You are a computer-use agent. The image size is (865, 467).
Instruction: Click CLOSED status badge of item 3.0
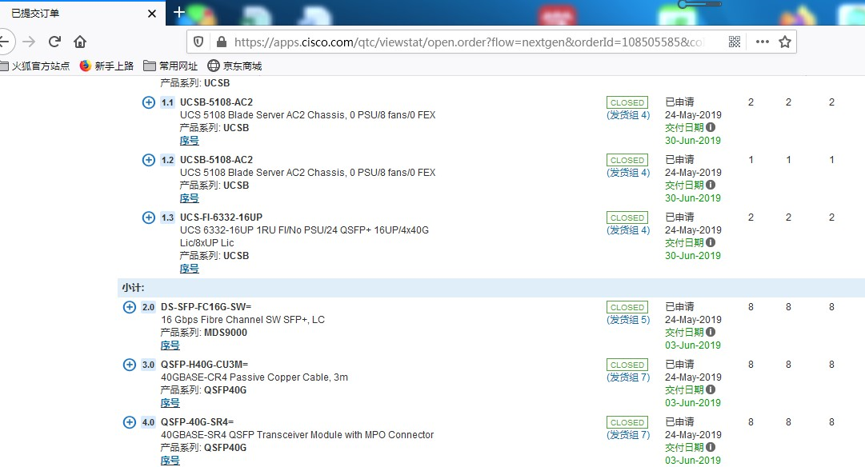click(x=627, y=365)
